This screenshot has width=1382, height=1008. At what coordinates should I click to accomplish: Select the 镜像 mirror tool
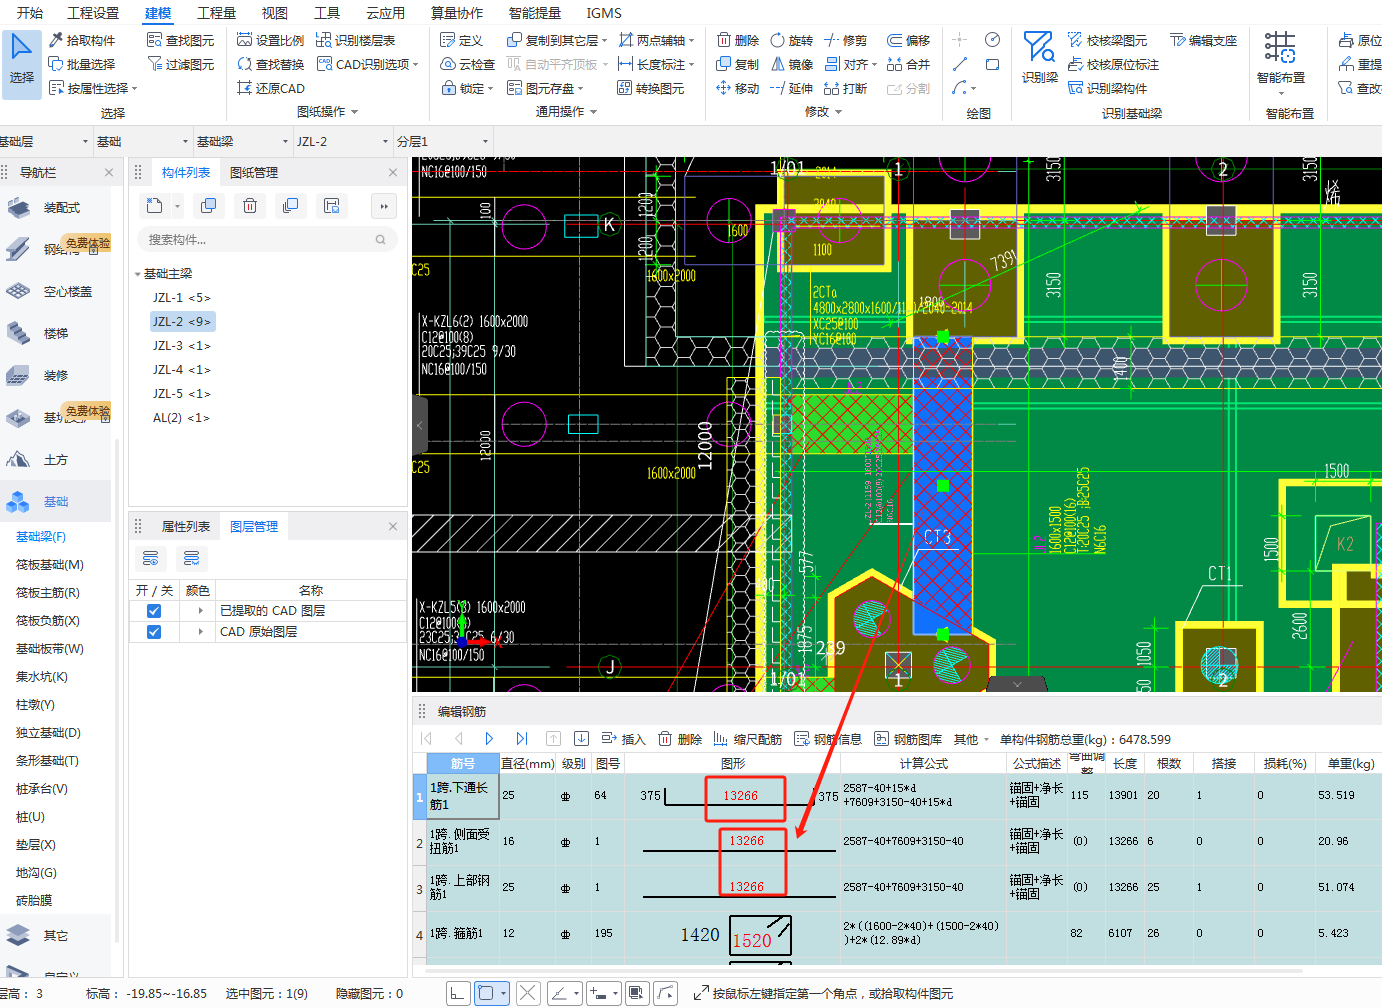click(x=792, y=64)
